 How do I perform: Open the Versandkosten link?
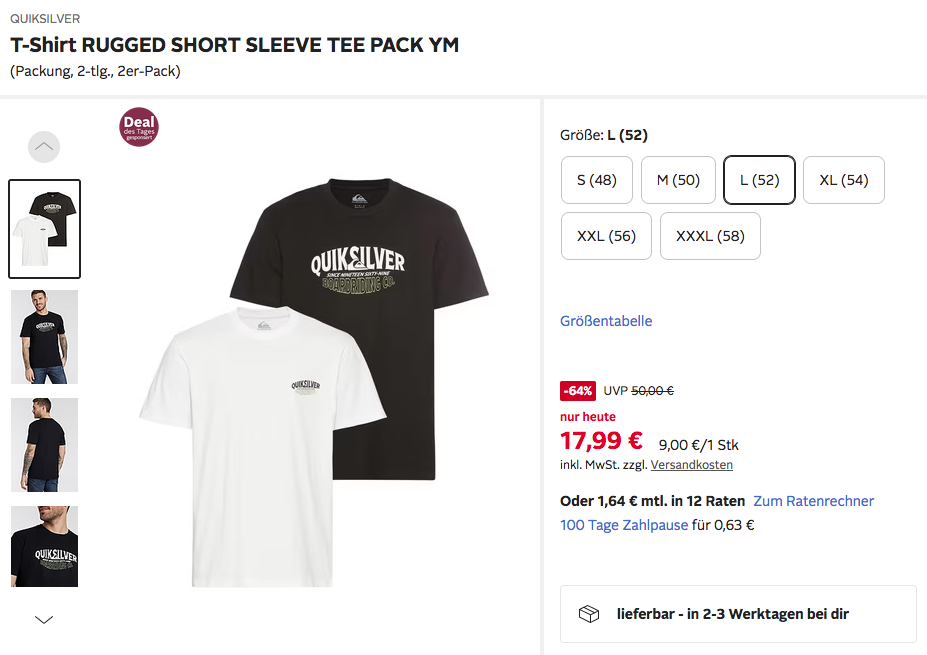[692, 465]
